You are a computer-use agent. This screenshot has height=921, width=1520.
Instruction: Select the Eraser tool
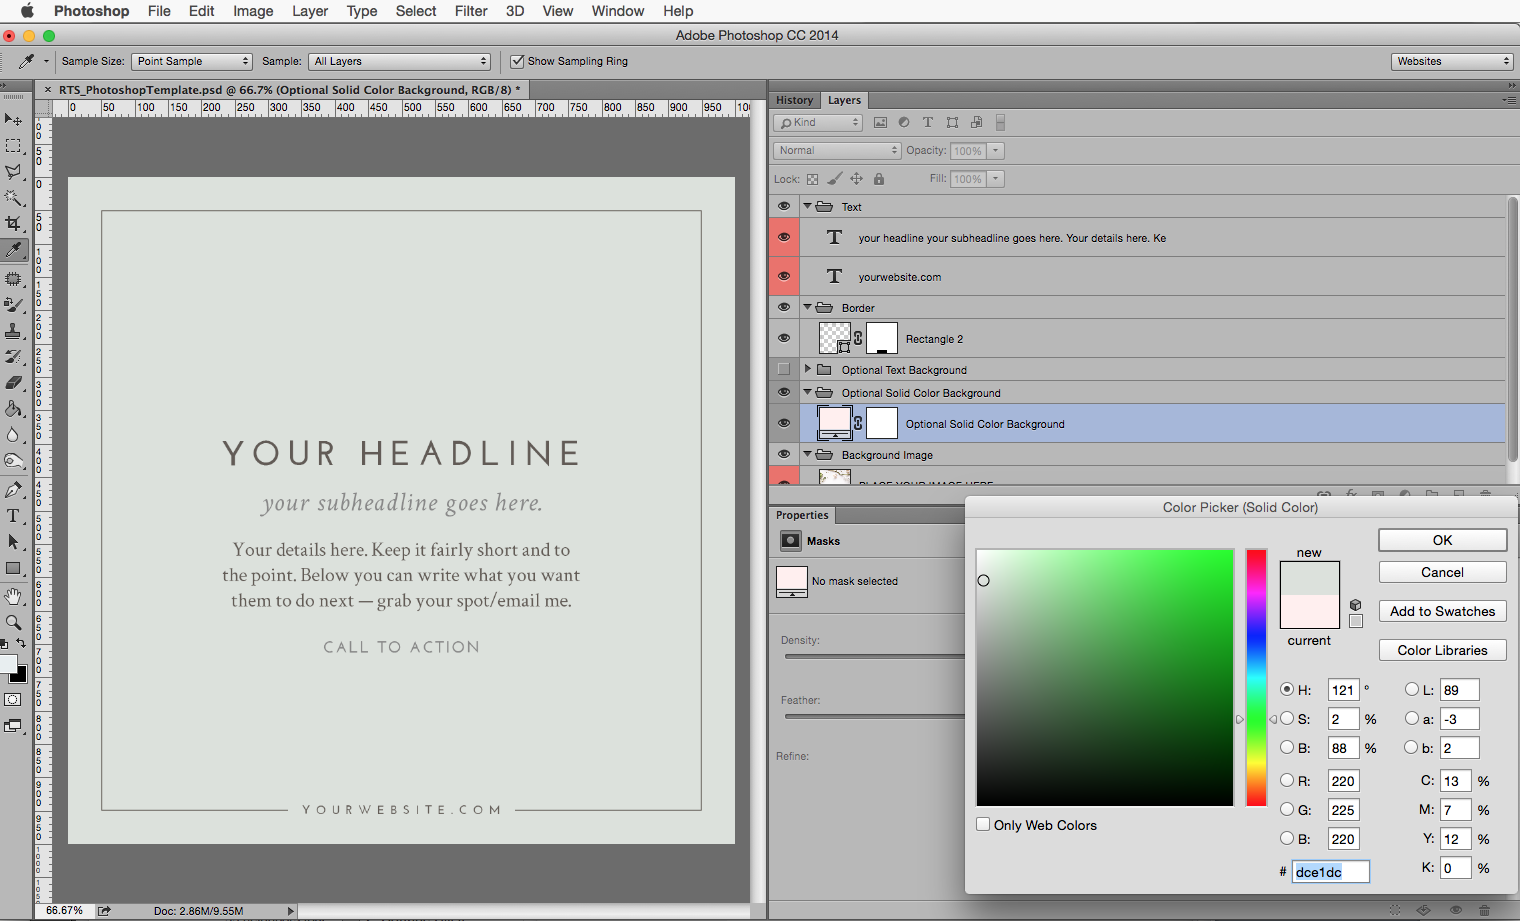click(13, 382)
